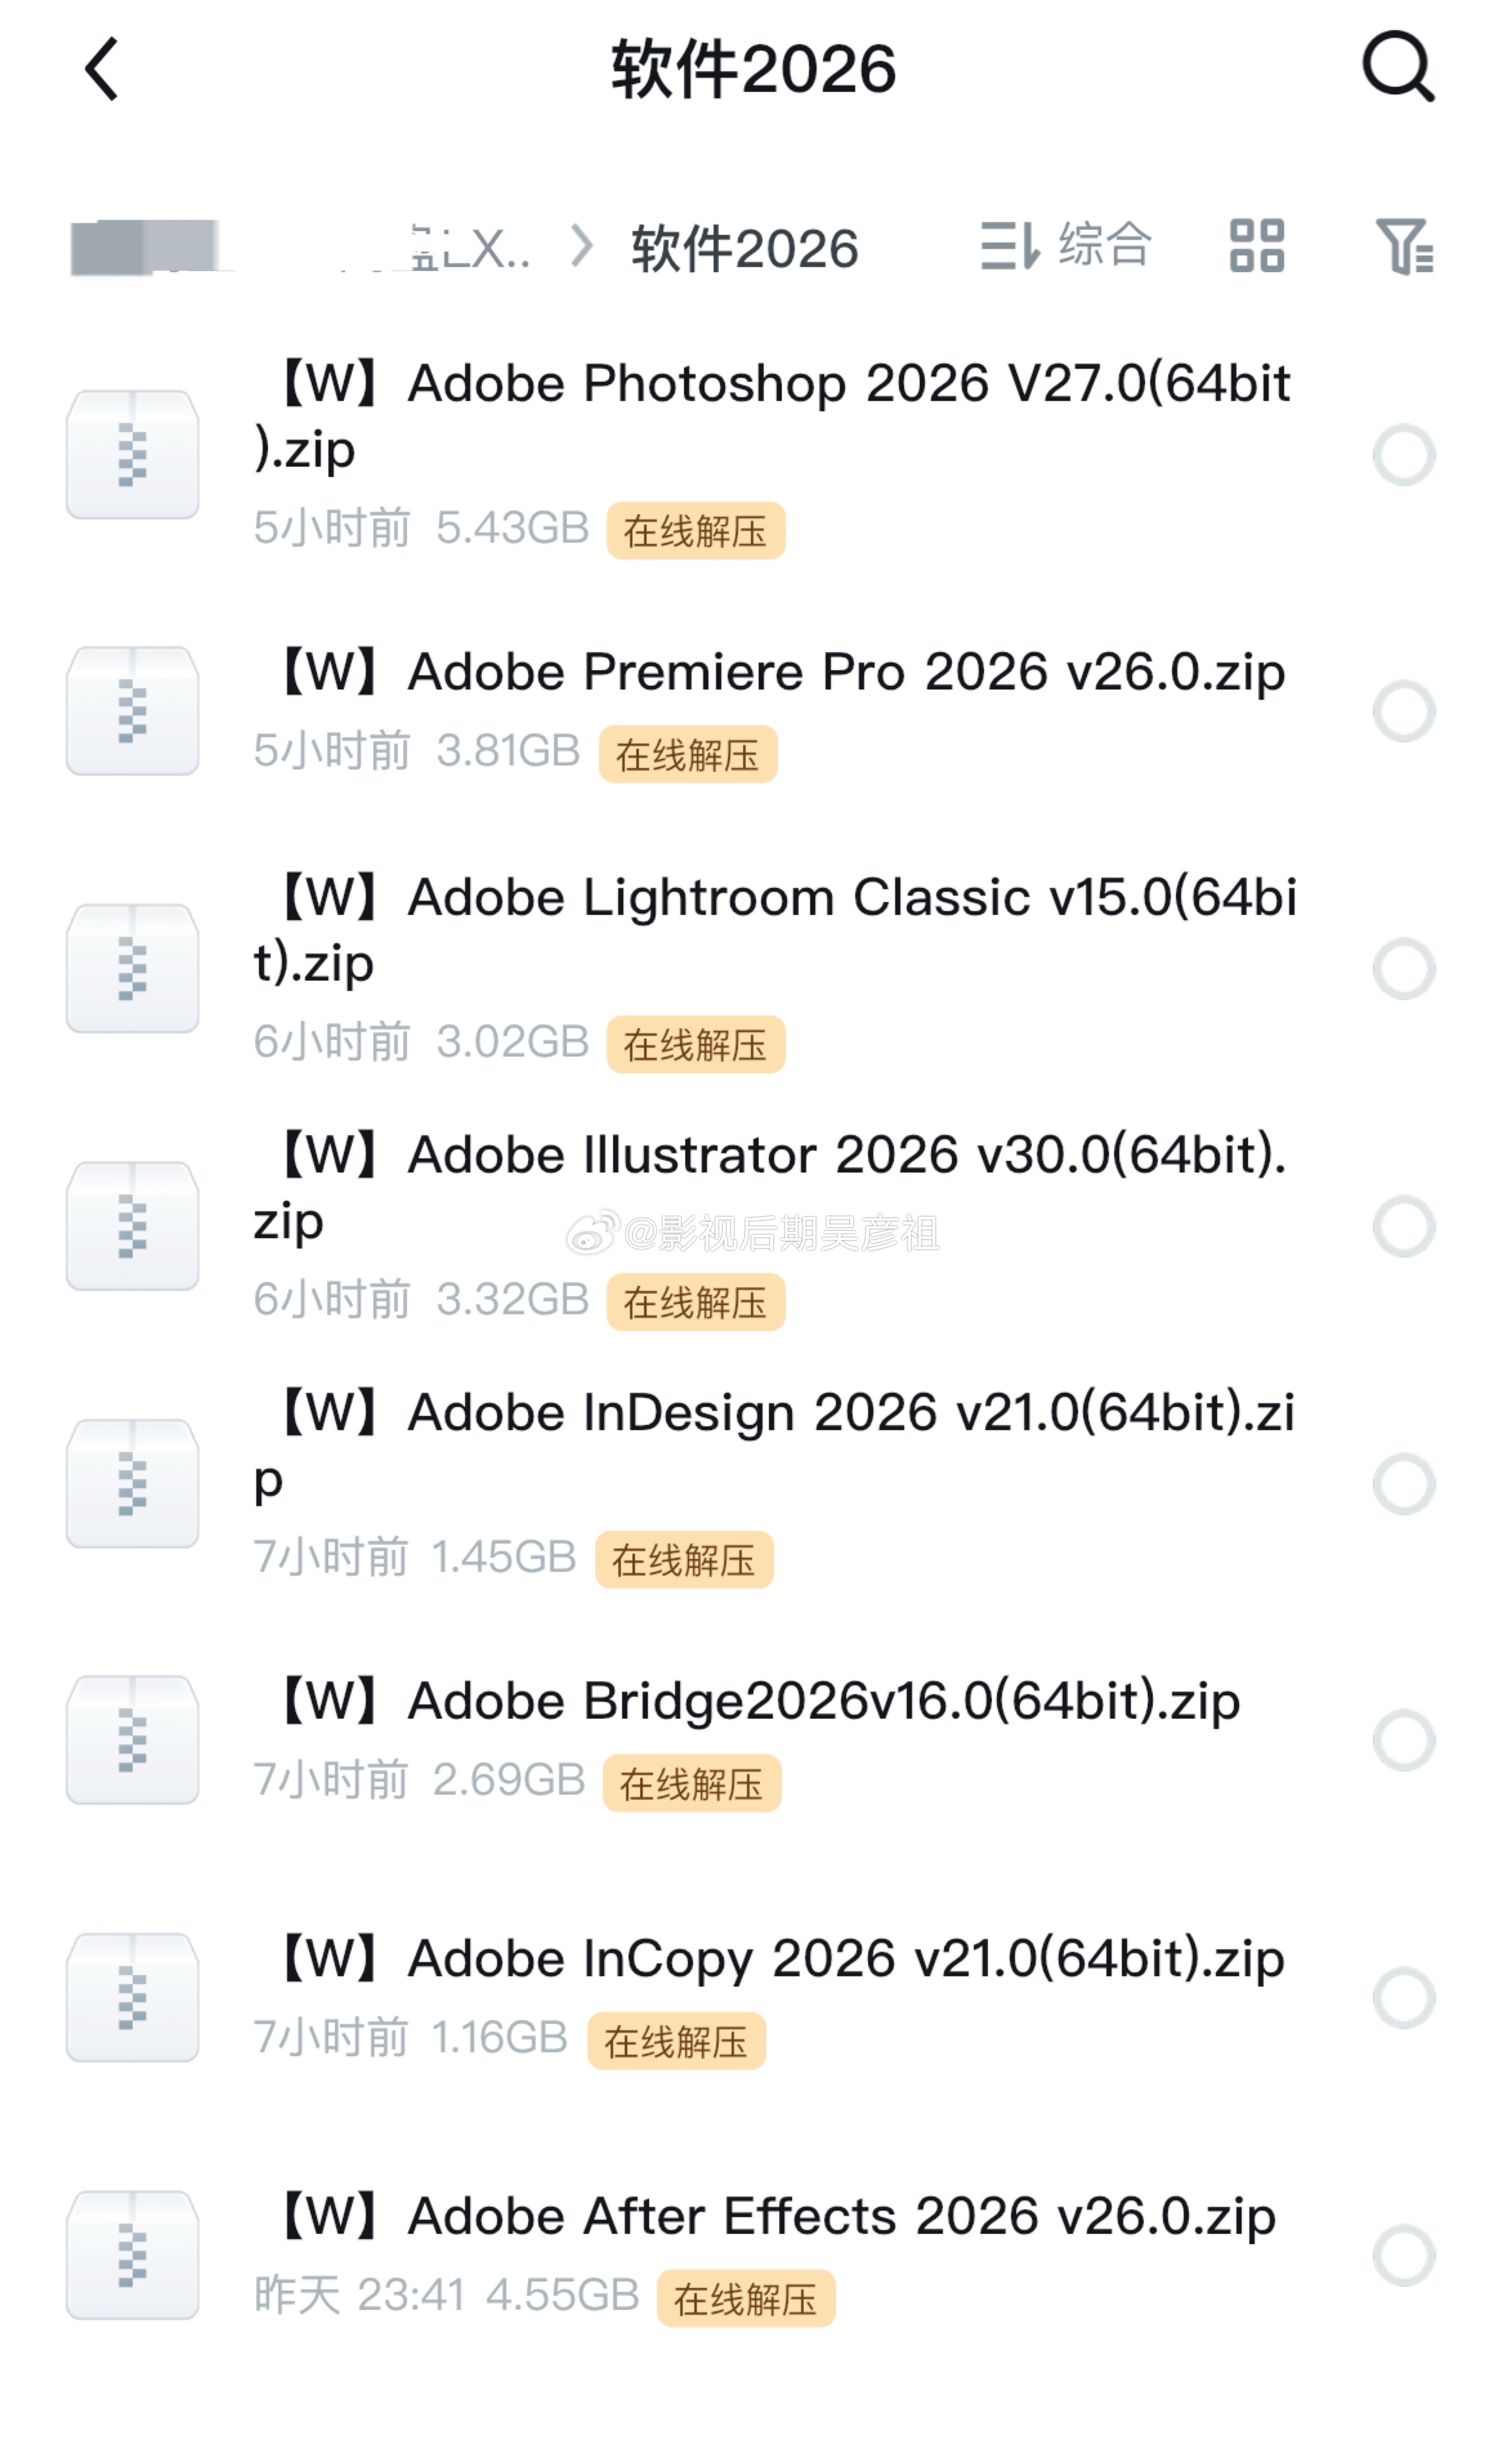Switch to grid view icon
Viewport: 1507px width, 2464px height.
click(x=1257, y=246)
